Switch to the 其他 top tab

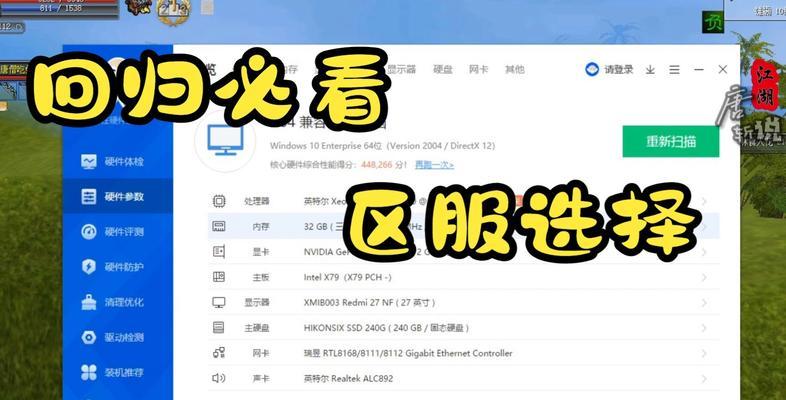[x=514, y=69]
